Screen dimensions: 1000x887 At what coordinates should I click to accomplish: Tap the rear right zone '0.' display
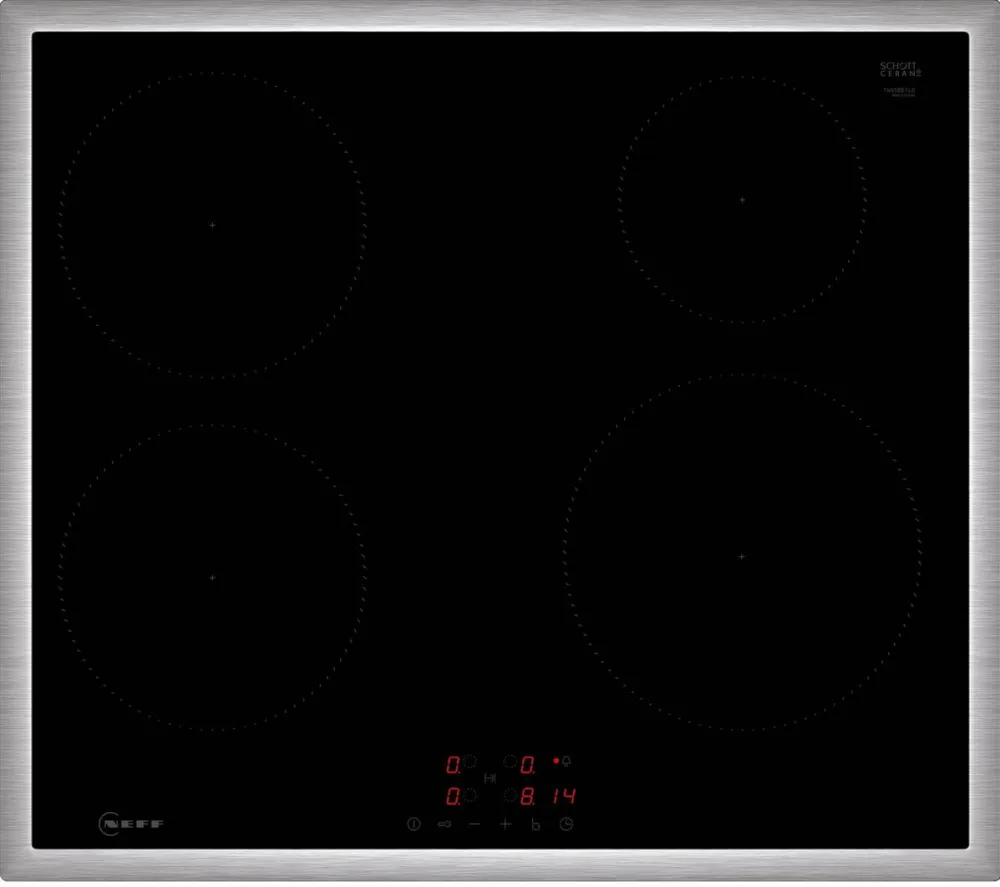click(527, 765)
